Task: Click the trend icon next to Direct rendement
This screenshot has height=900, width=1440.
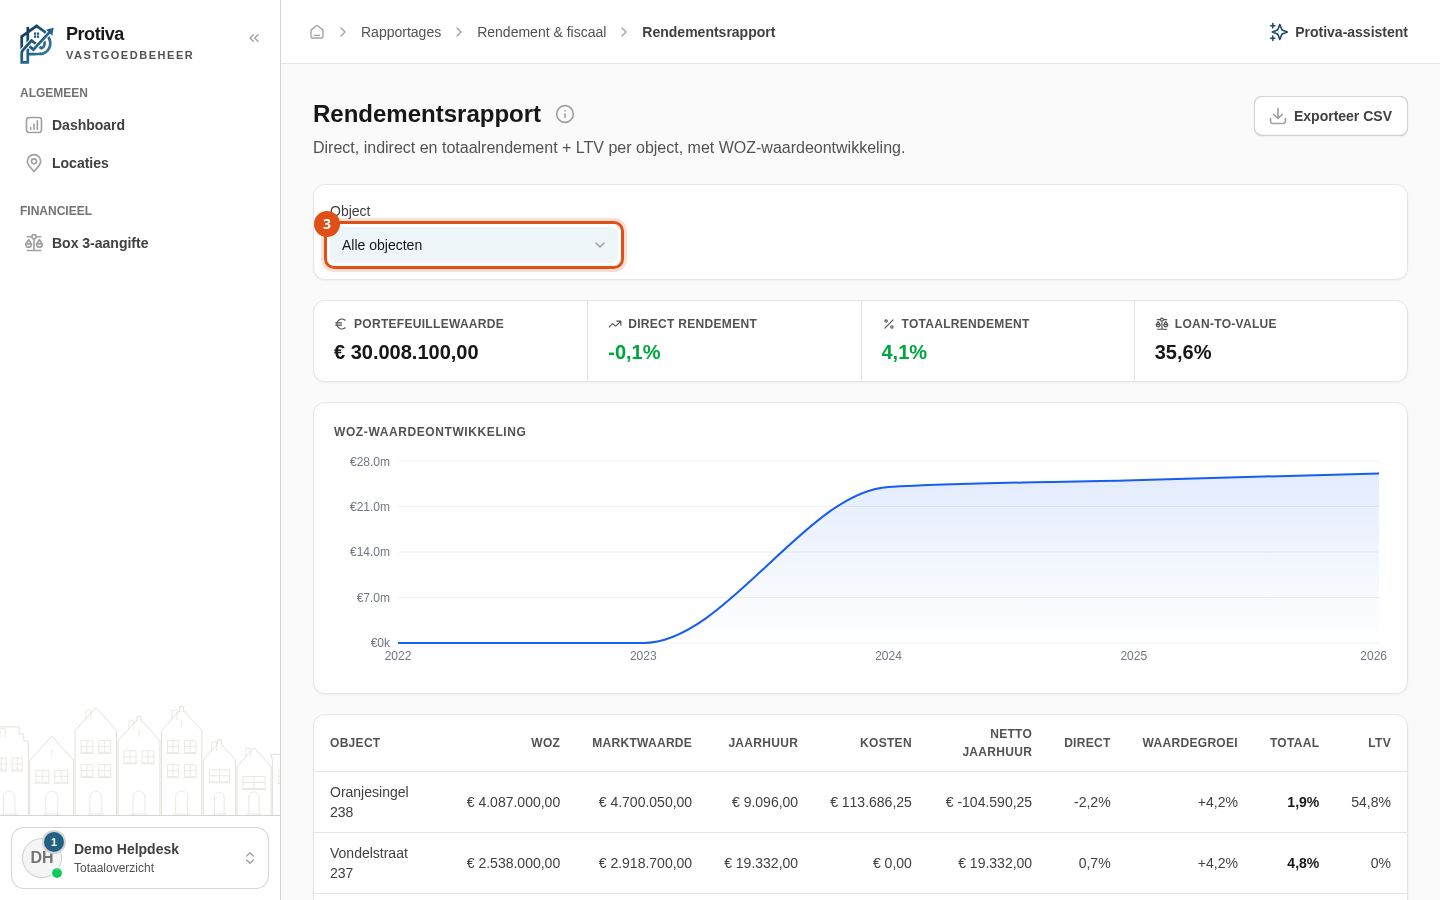Action: [x=615, y=324]
